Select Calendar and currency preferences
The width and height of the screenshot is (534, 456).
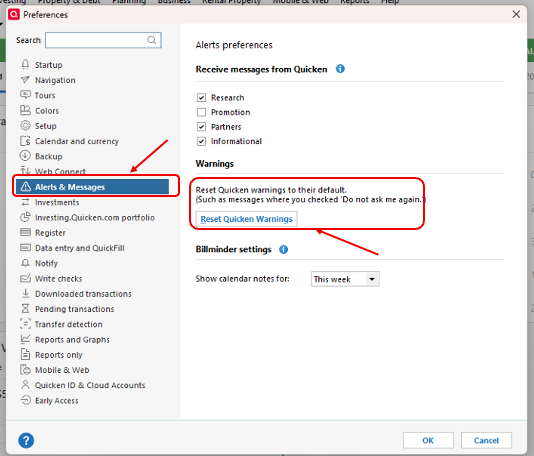[x=77, y=141]
